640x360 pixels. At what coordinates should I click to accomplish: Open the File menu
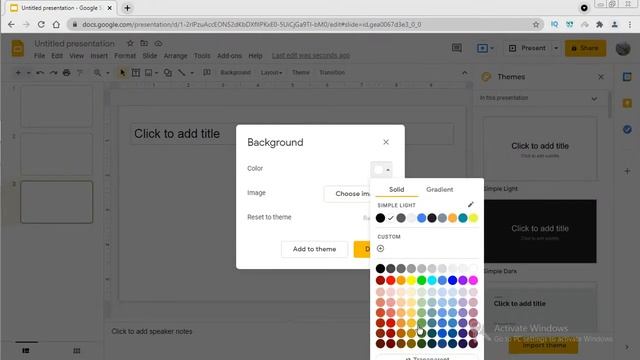[40, 56]
